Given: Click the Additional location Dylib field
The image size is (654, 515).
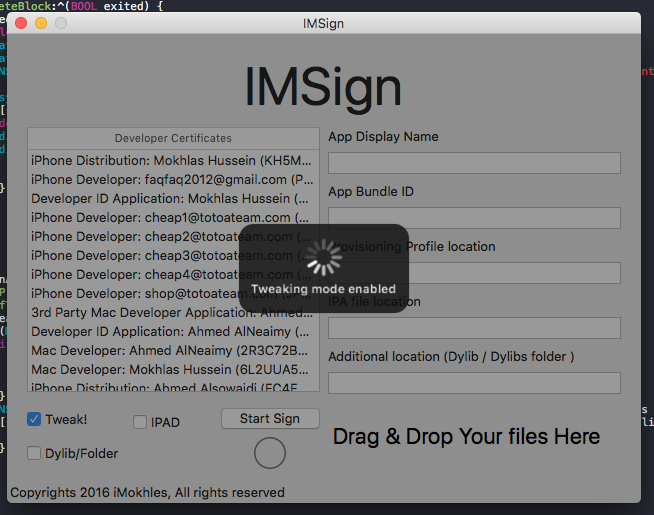Looking at the screenshot, I should [x=474, y=383].
